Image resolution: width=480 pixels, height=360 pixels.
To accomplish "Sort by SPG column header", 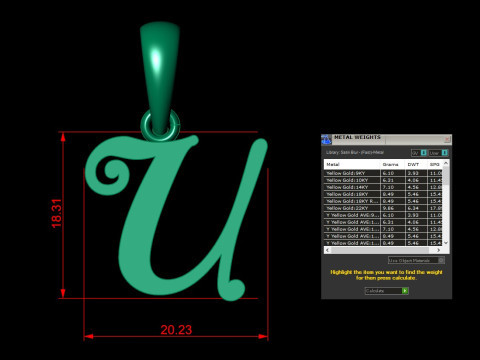I will pos(435,164).
